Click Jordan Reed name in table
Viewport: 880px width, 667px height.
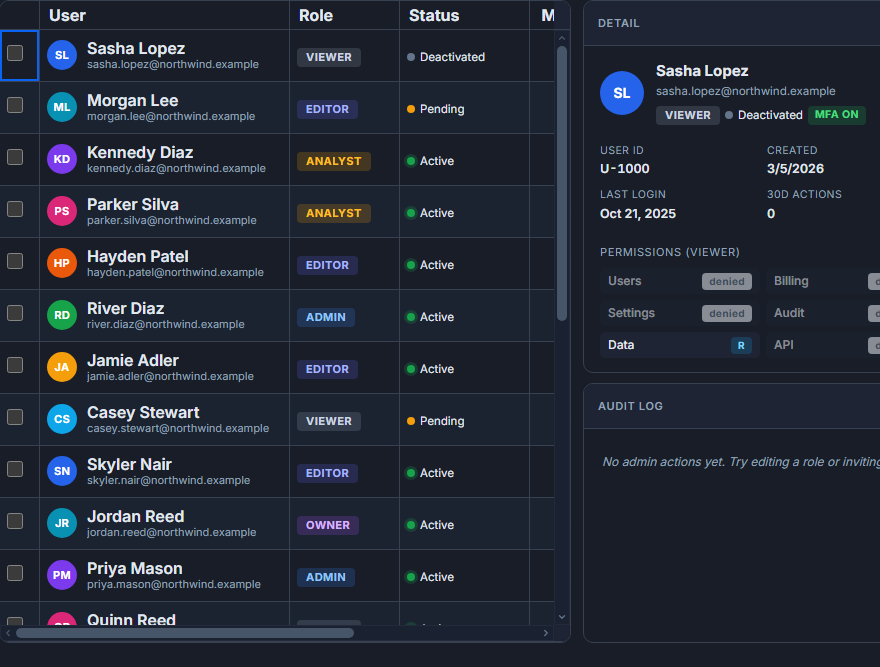coord(135,517)
